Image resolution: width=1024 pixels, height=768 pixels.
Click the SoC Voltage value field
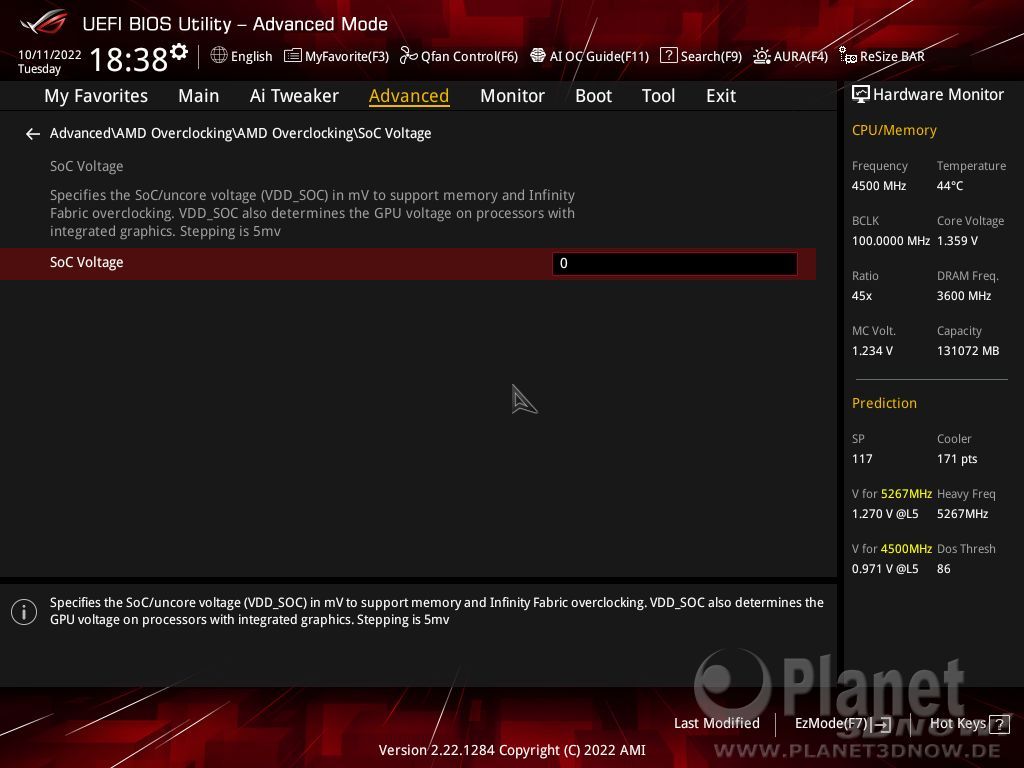675,264
